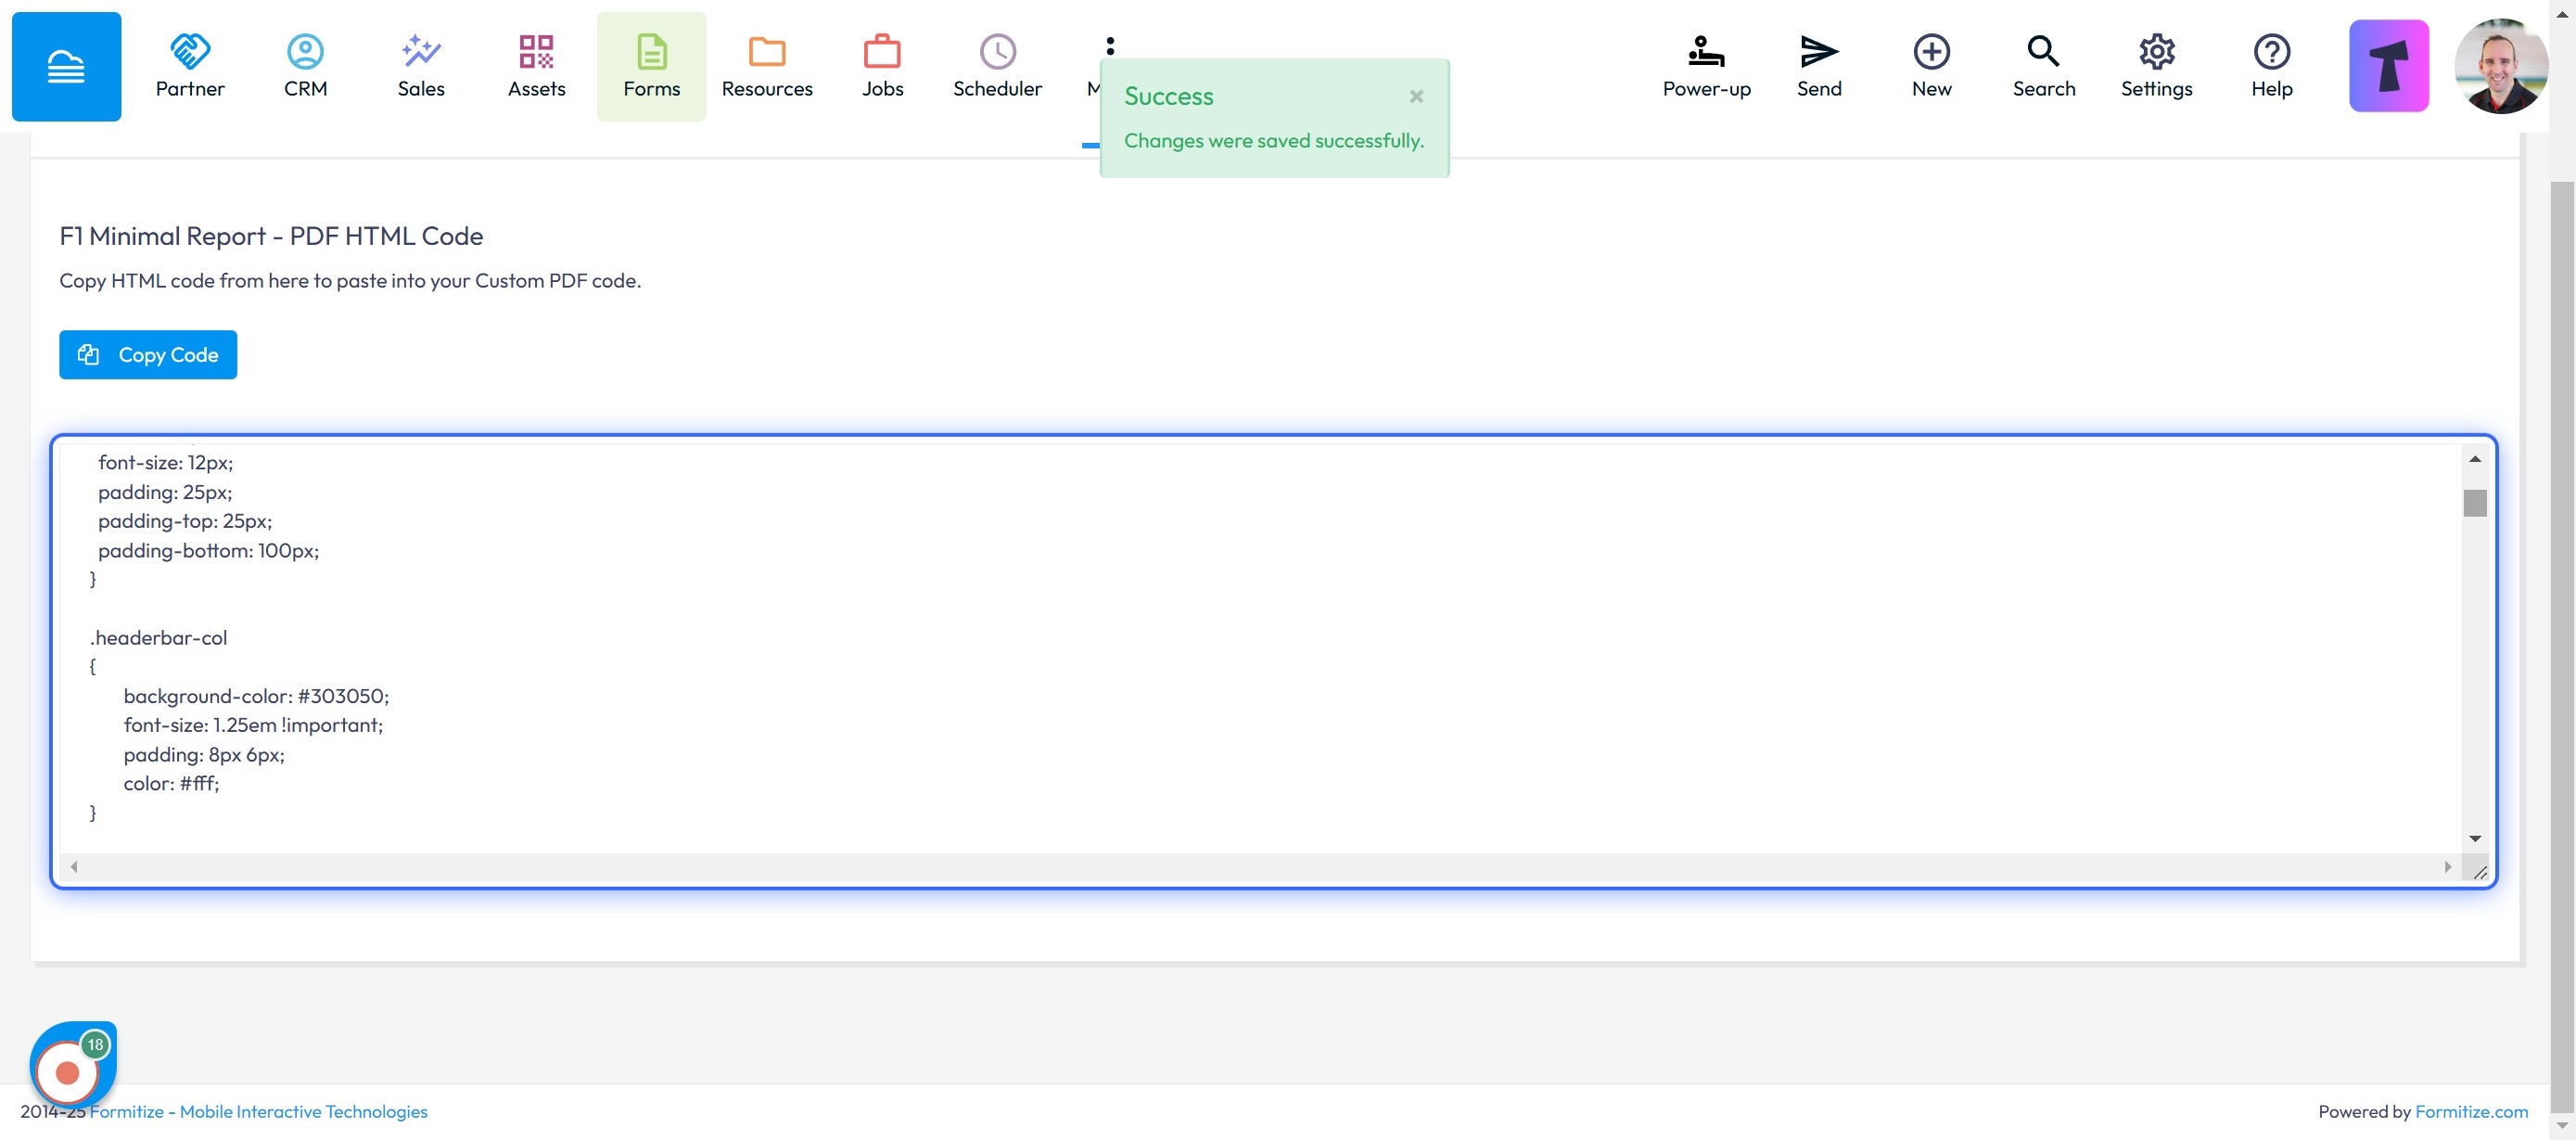Click the textarea resize handle
Viewport: 2576px width, 1140px height.
point(2479,872)
